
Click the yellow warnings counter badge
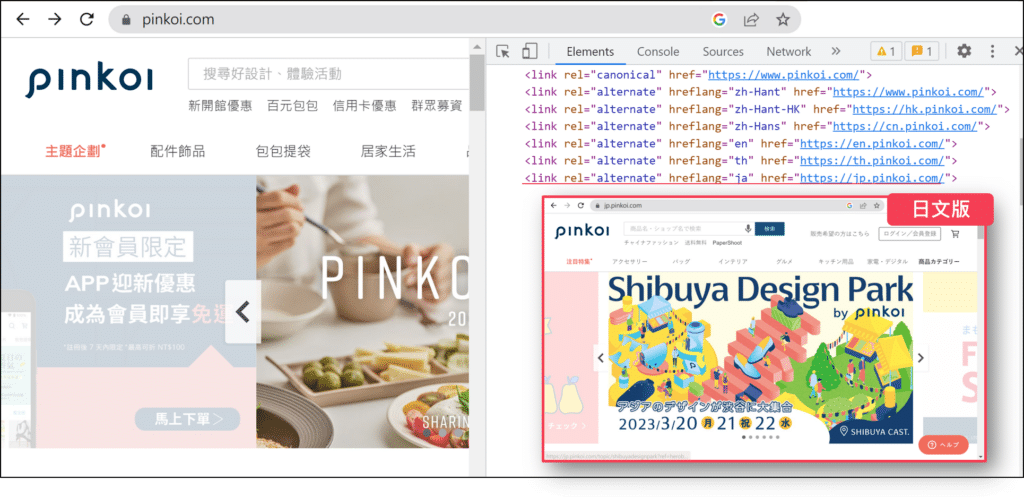[x=886, y=51]
